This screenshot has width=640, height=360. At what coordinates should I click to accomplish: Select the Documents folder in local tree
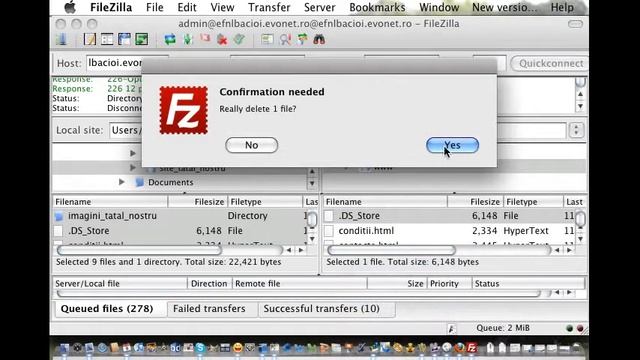tap(171, 182)
